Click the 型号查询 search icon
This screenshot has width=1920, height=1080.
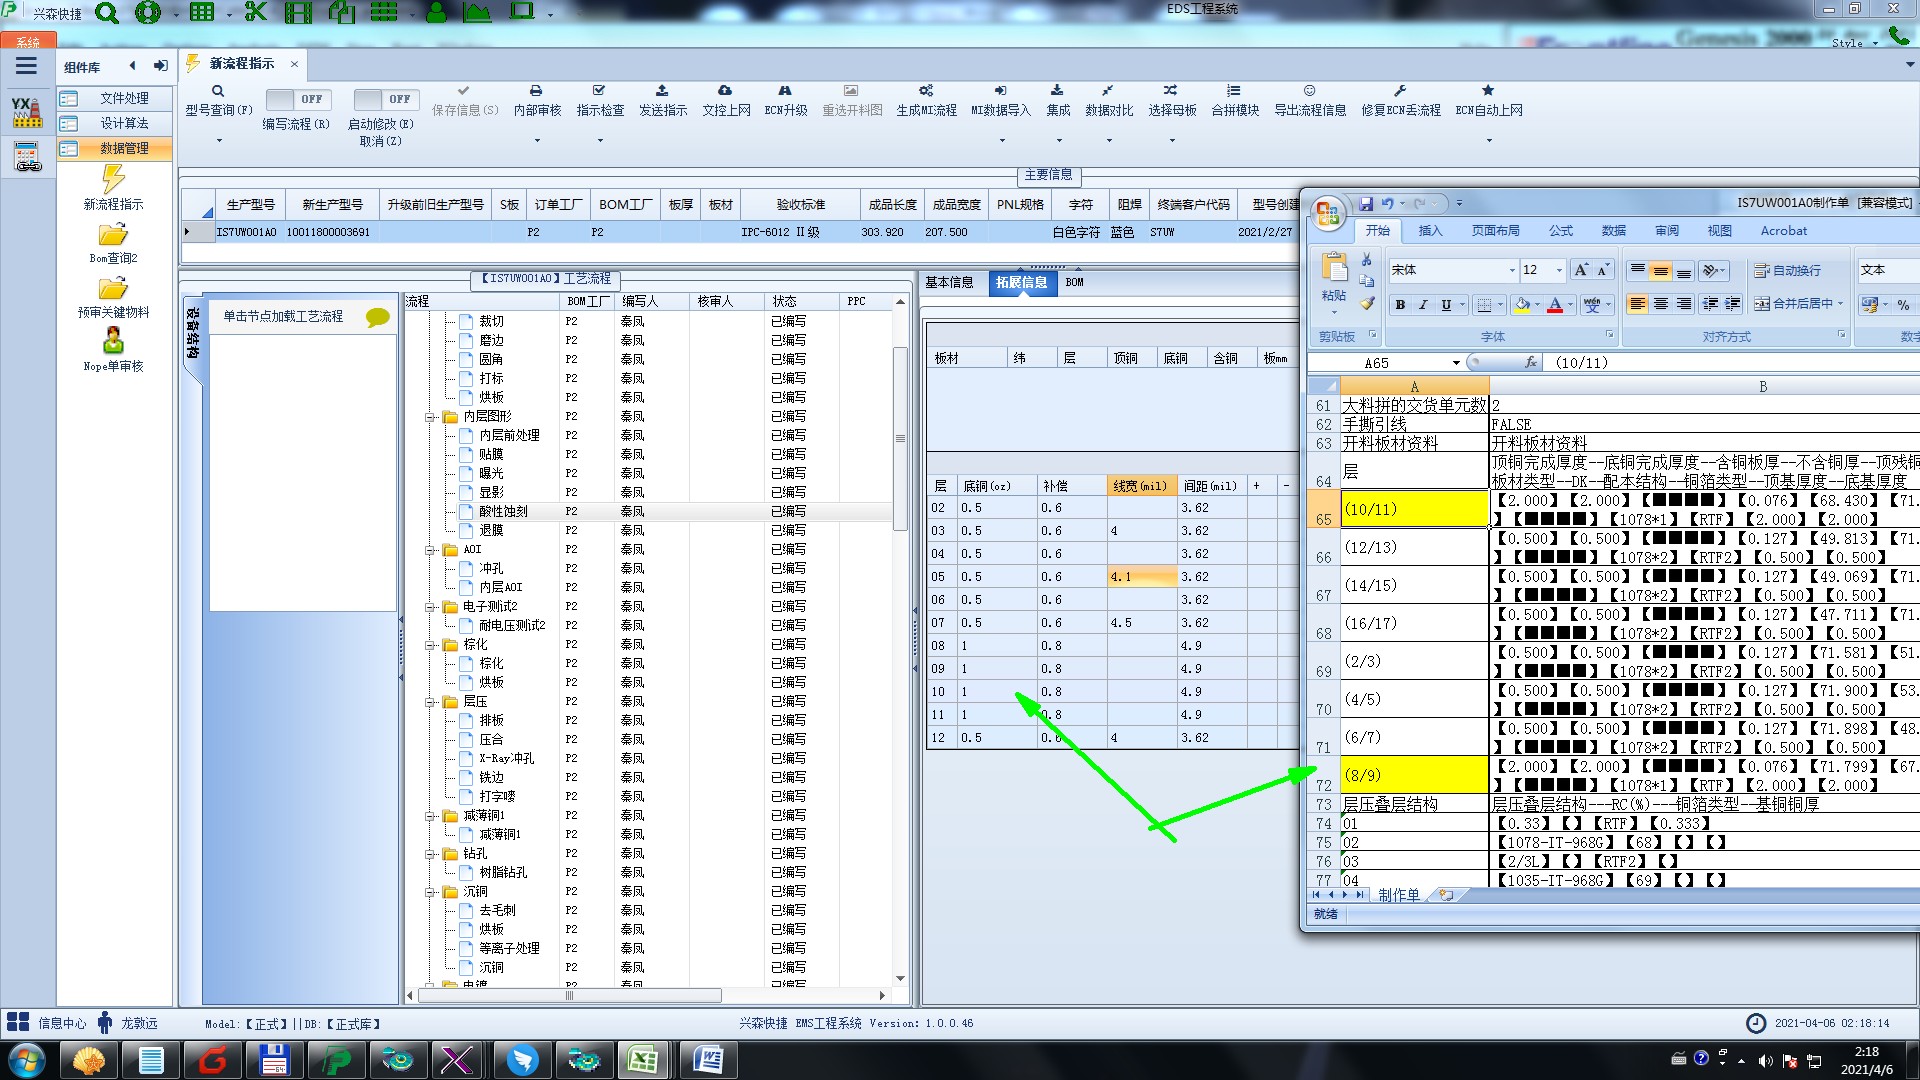[x=218, y=91]
